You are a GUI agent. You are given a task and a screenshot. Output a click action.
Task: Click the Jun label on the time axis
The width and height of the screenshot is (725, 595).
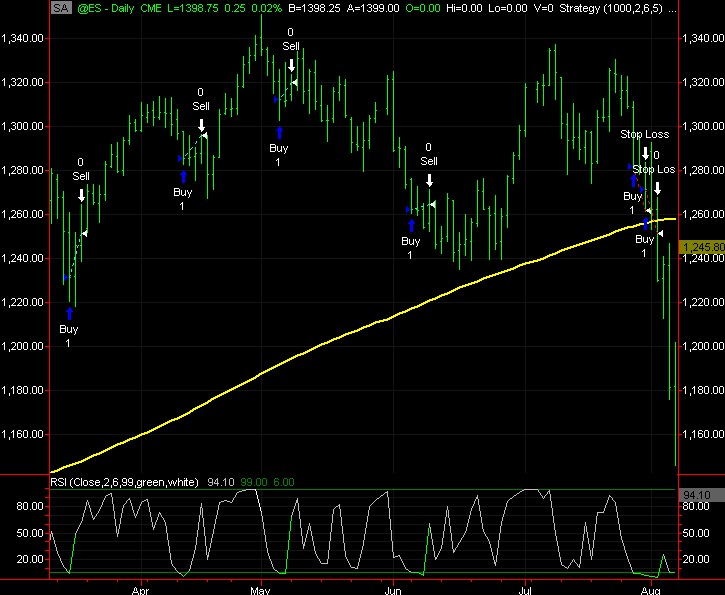(x=393, y=590)
